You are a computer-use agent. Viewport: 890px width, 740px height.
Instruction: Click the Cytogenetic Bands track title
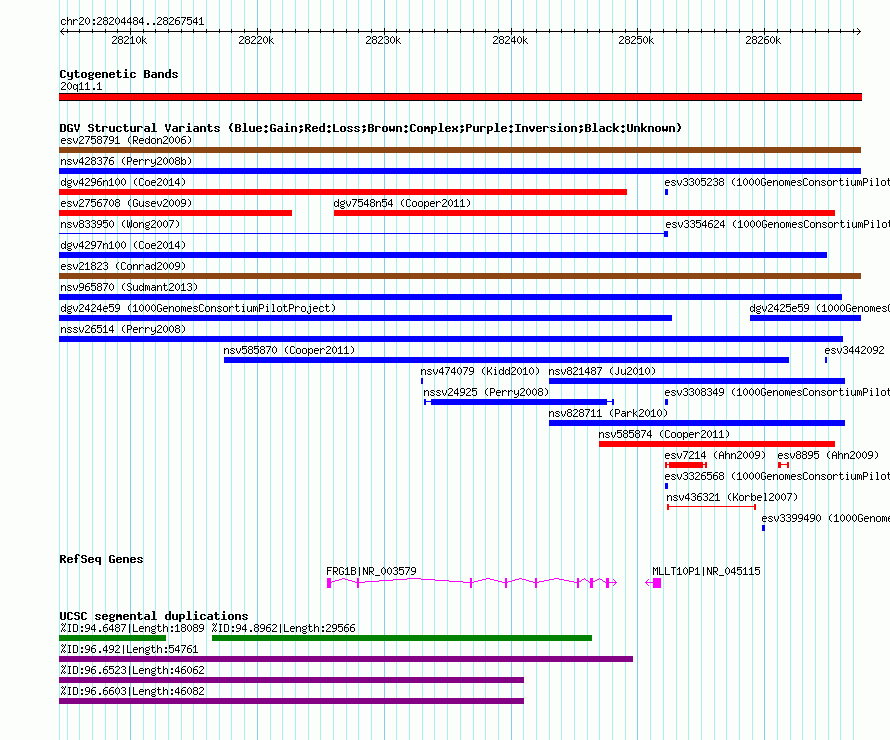119,74
